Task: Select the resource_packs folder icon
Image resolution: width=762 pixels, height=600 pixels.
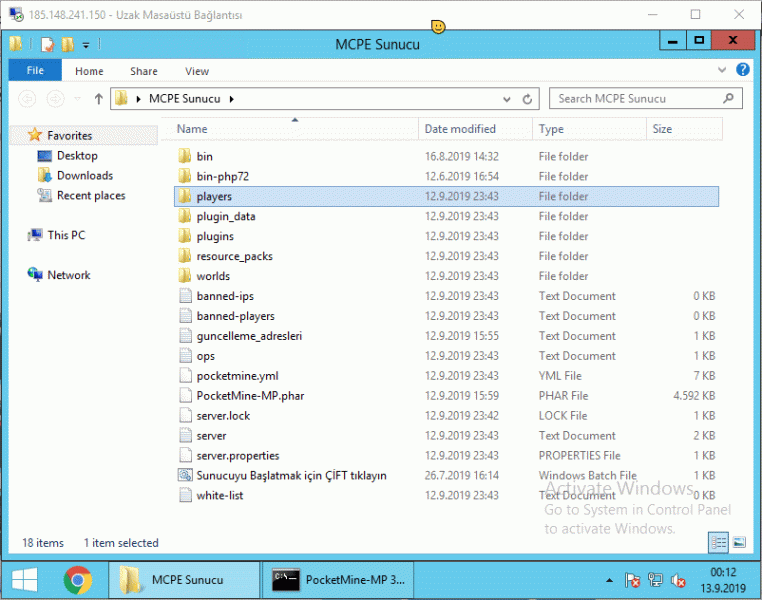Action: (185, 256)
